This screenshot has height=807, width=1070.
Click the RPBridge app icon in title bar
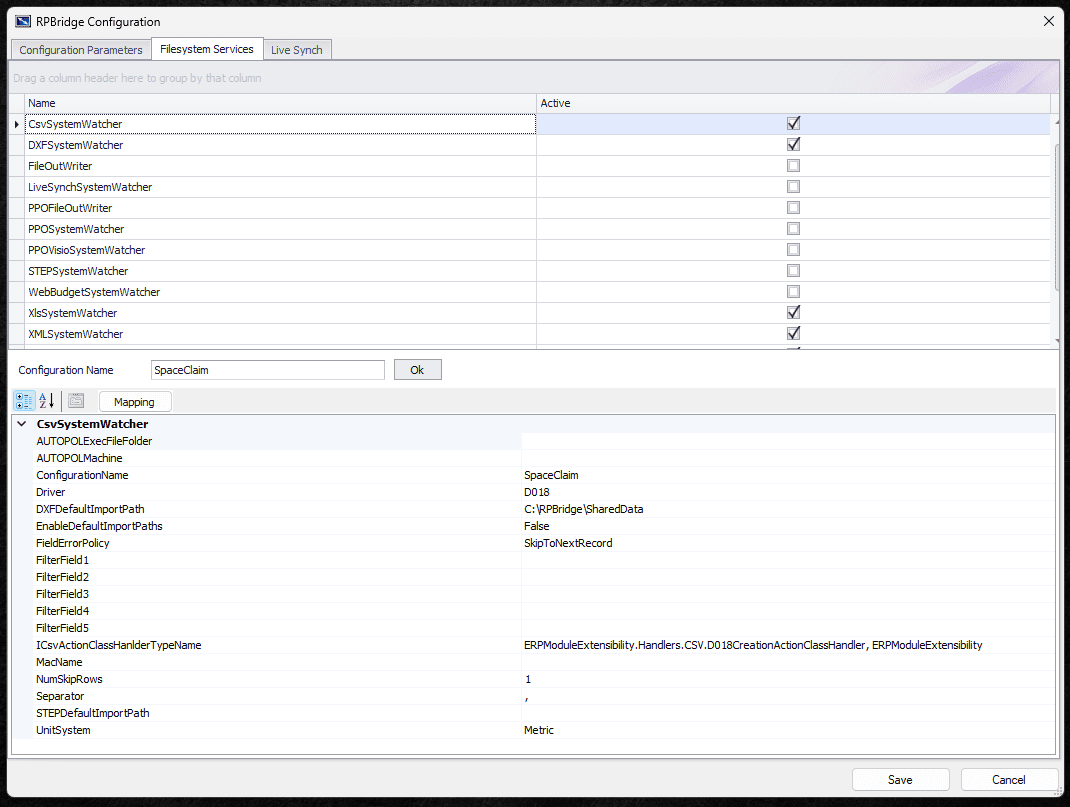tap(23, 21)
